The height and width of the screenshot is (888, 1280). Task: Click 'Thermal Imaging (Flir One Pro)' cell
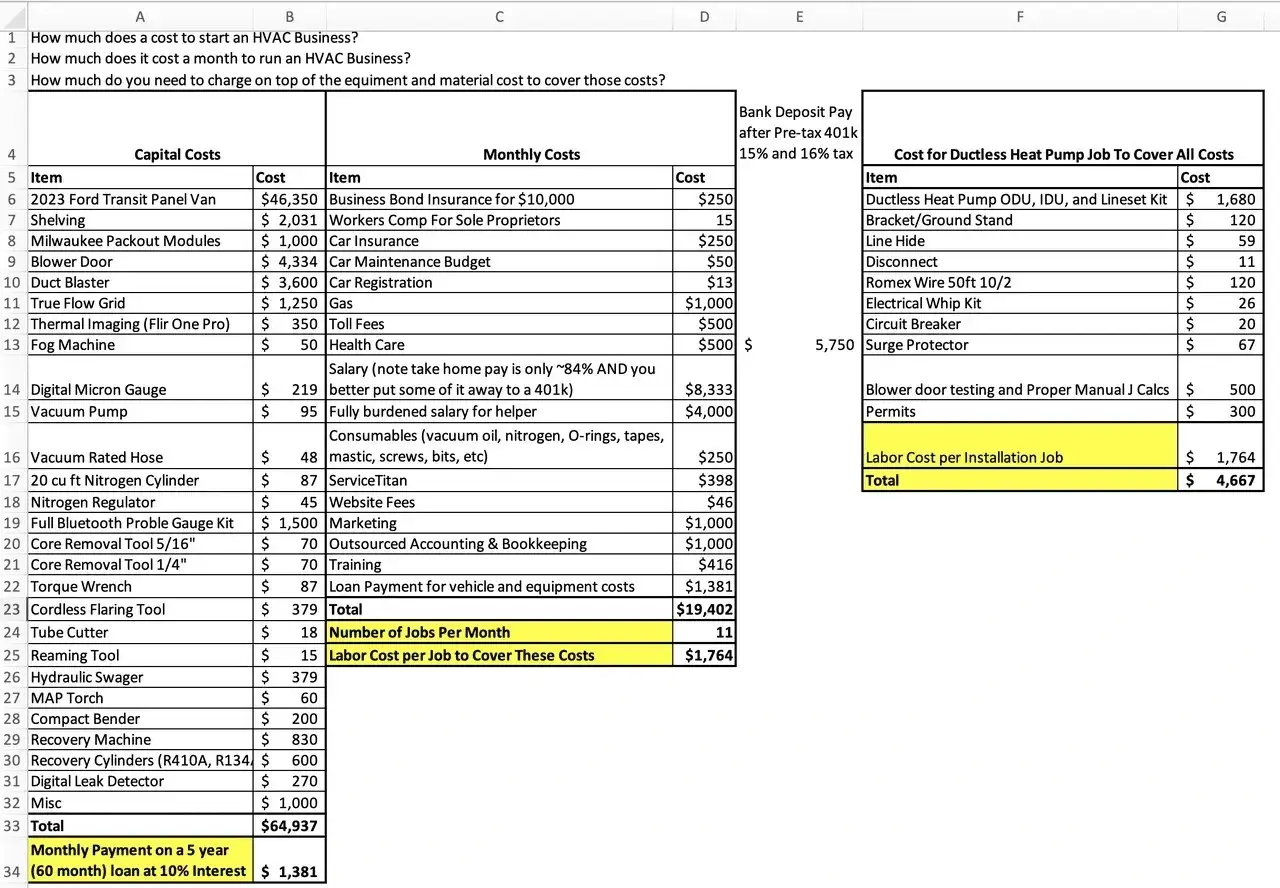pyautogui.click(x=141, y=324)
